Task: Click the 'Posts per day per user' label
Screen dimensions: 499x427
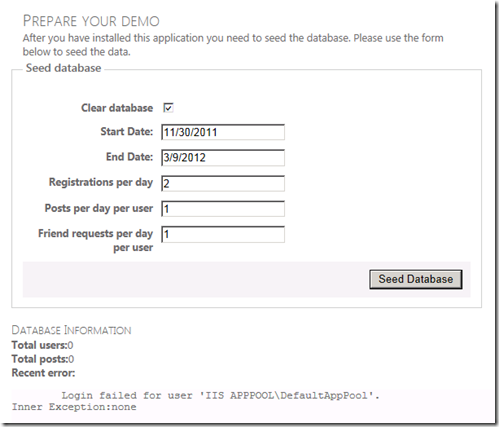Action: [99, 208]
